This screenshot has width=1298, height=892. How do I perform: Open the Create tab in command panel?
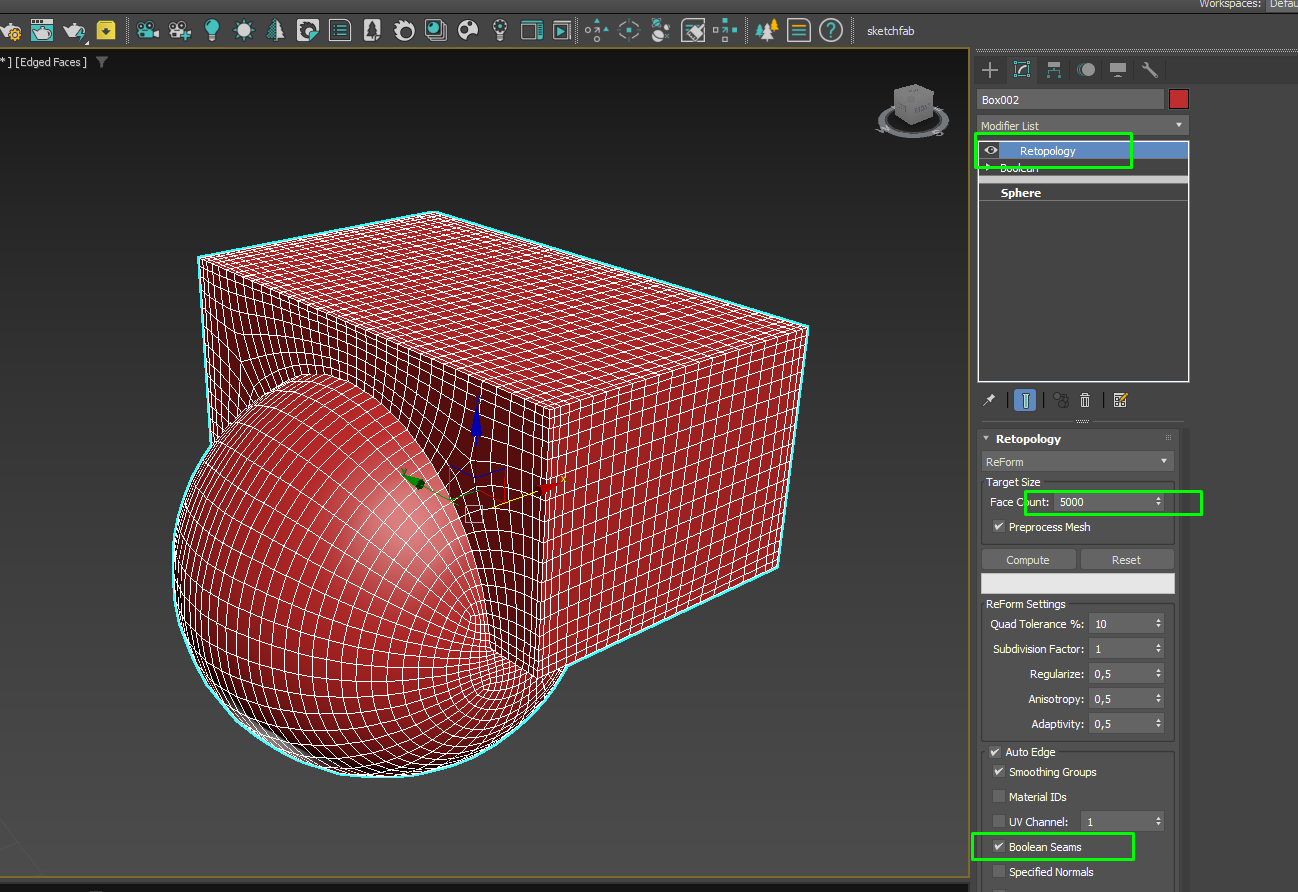pos(990,70)
